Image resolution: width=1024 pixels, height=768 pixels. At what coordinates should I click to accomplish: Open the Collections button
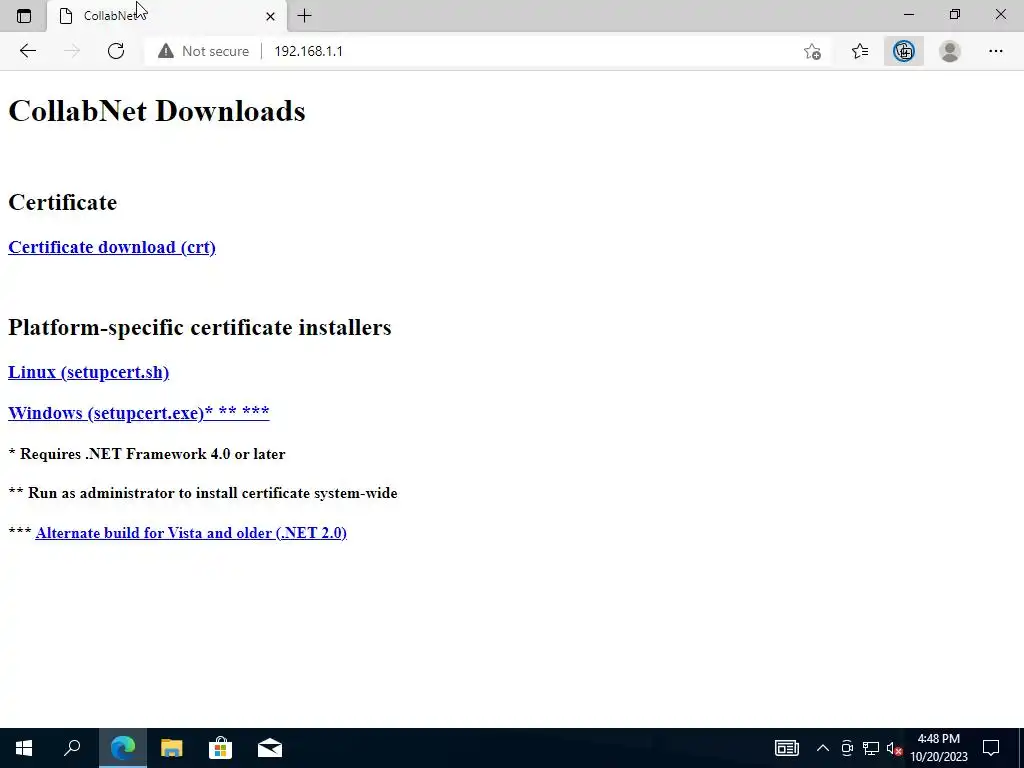(904, 51)
